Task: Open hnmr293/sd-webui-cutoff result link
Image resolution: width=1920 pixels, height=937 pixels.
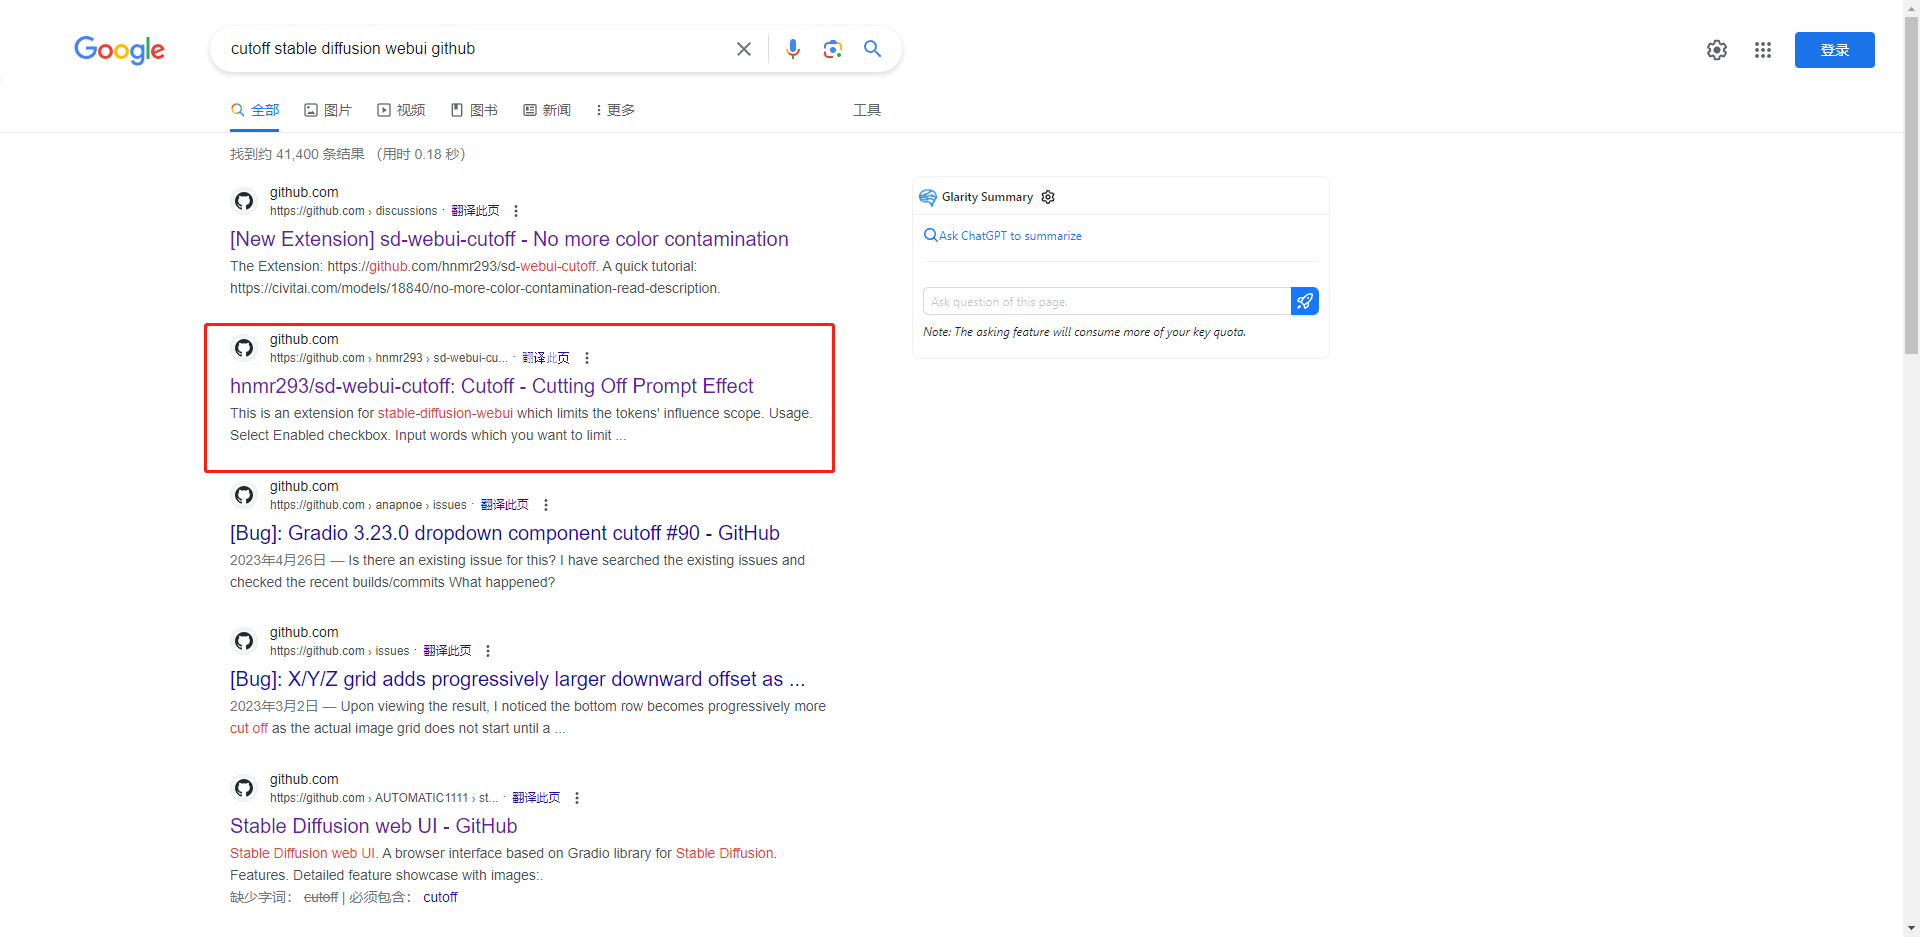Action: (x=491, y=386)
